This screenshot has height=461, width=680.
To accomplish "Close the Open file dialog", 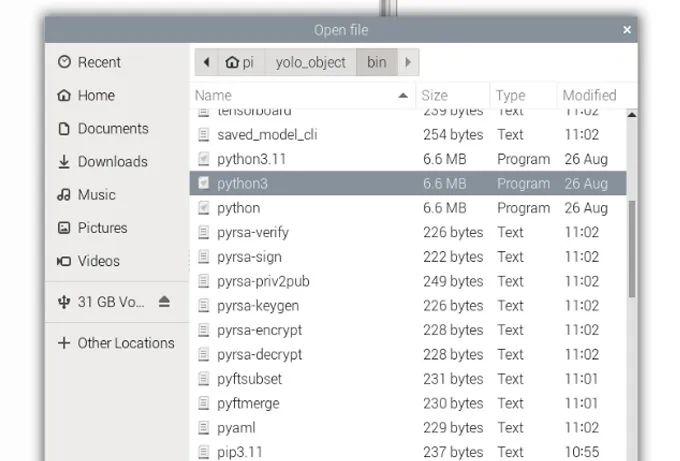I will click(x=627, y=29).
